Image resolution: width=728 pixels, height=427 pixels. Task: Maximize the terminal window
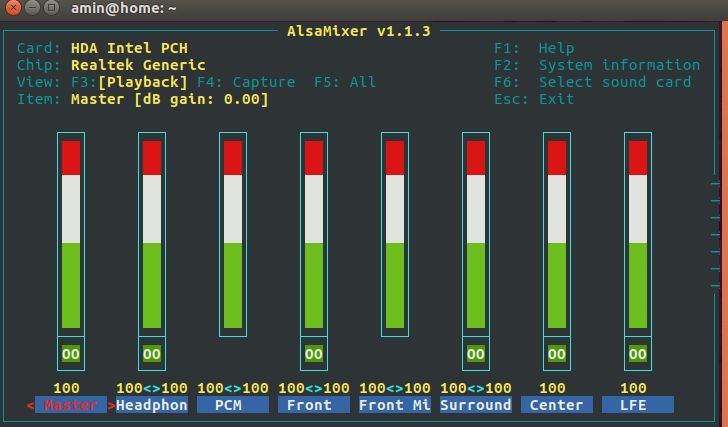pyautogui.click(x=52, y=8)
